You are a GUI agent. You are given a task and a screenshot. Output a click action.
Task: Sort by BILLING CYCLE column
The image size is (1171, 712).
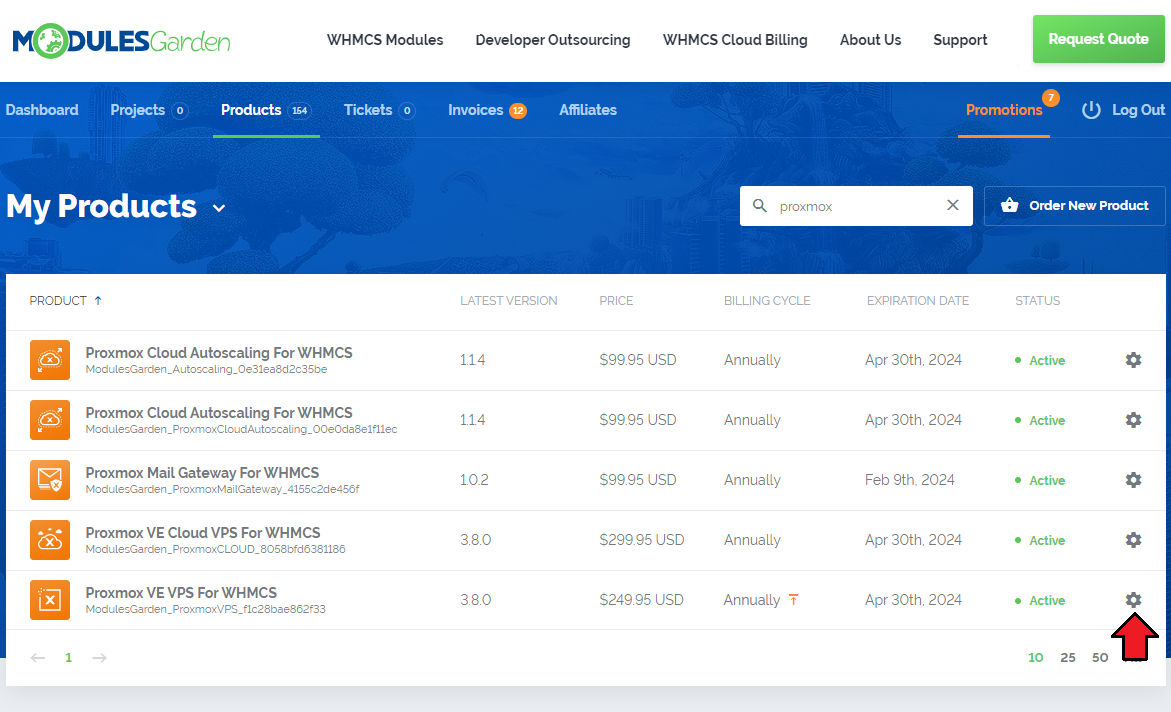coord(767,300)
